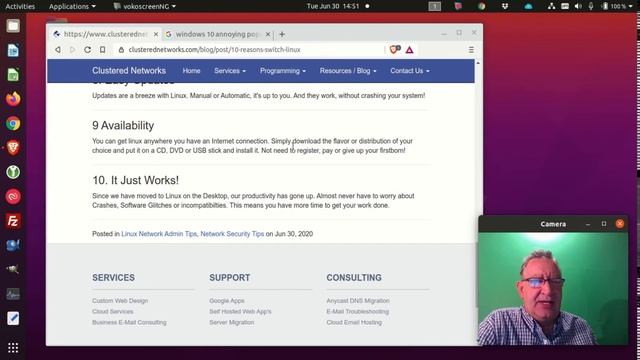This screenshot has height=360, width=640.
Task: Open network icon in top bar
Action: coord(551,6)
